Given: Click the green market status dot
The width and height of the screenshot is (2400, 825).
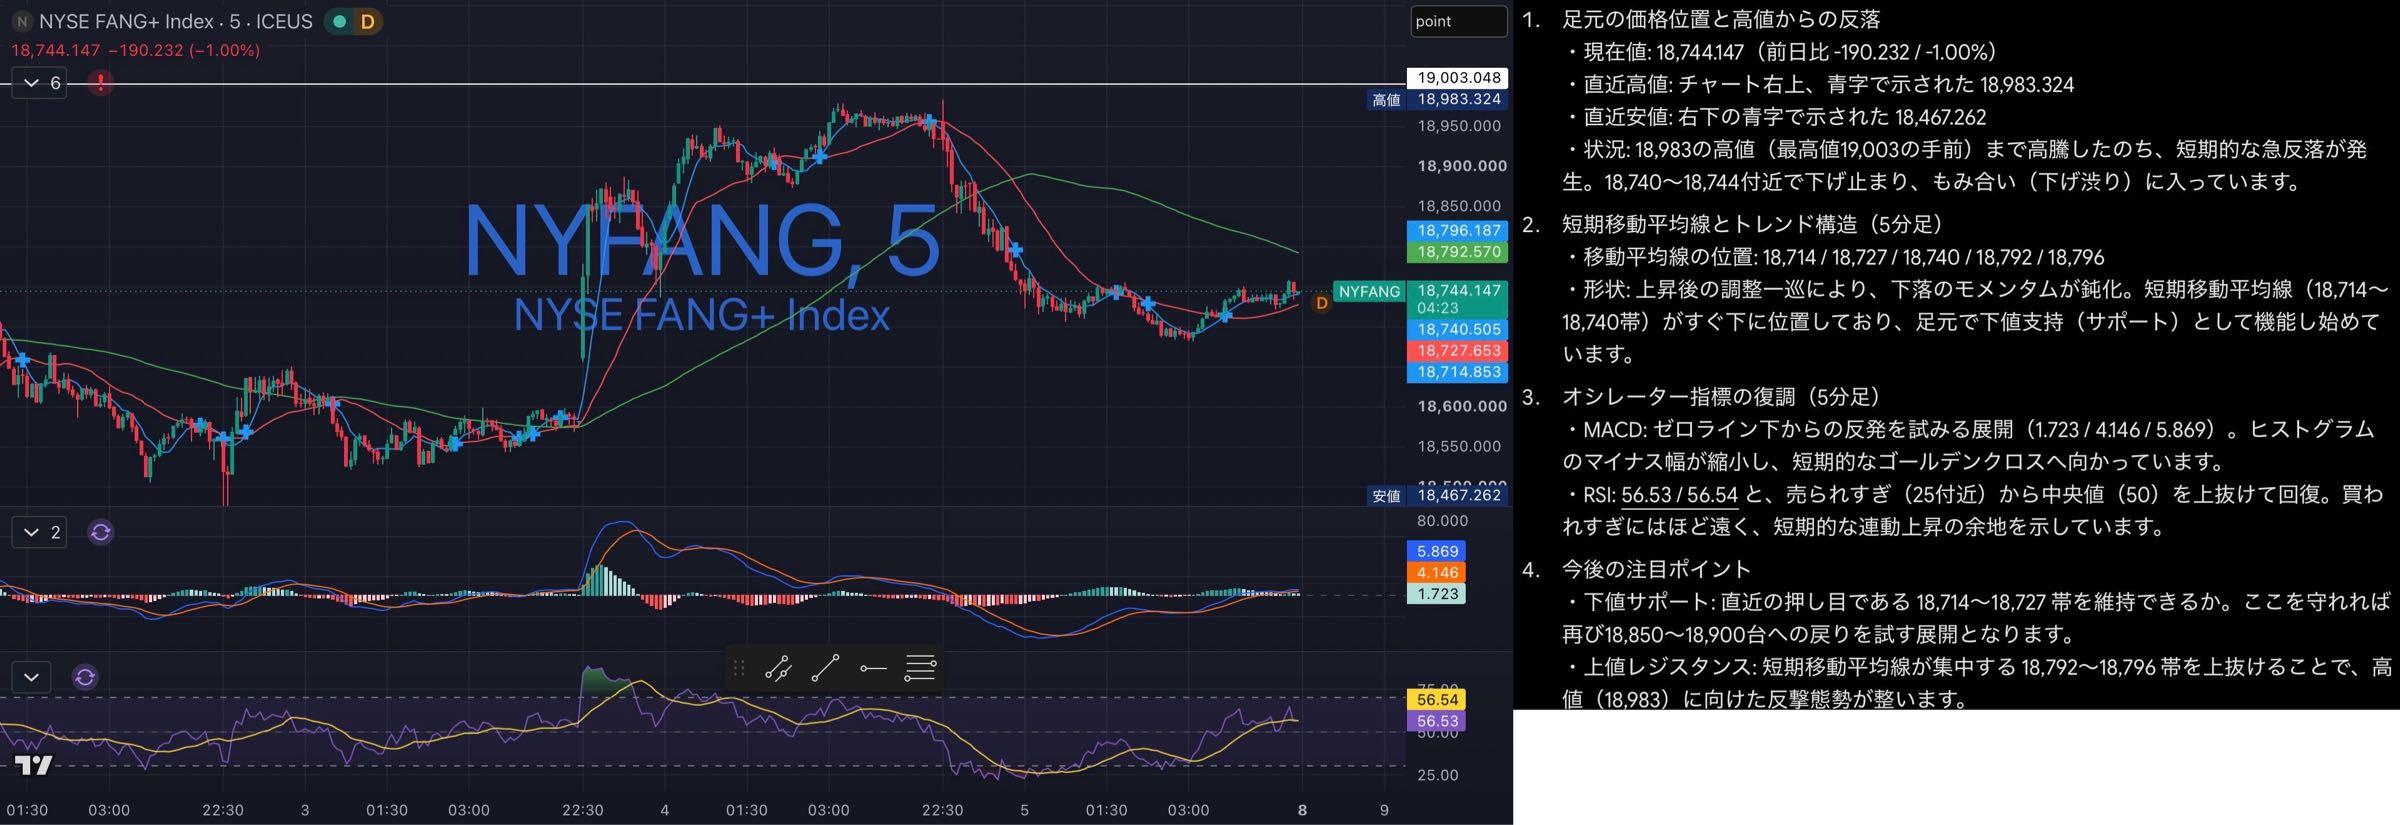Looking at the screenshot, I should [340, 21].
